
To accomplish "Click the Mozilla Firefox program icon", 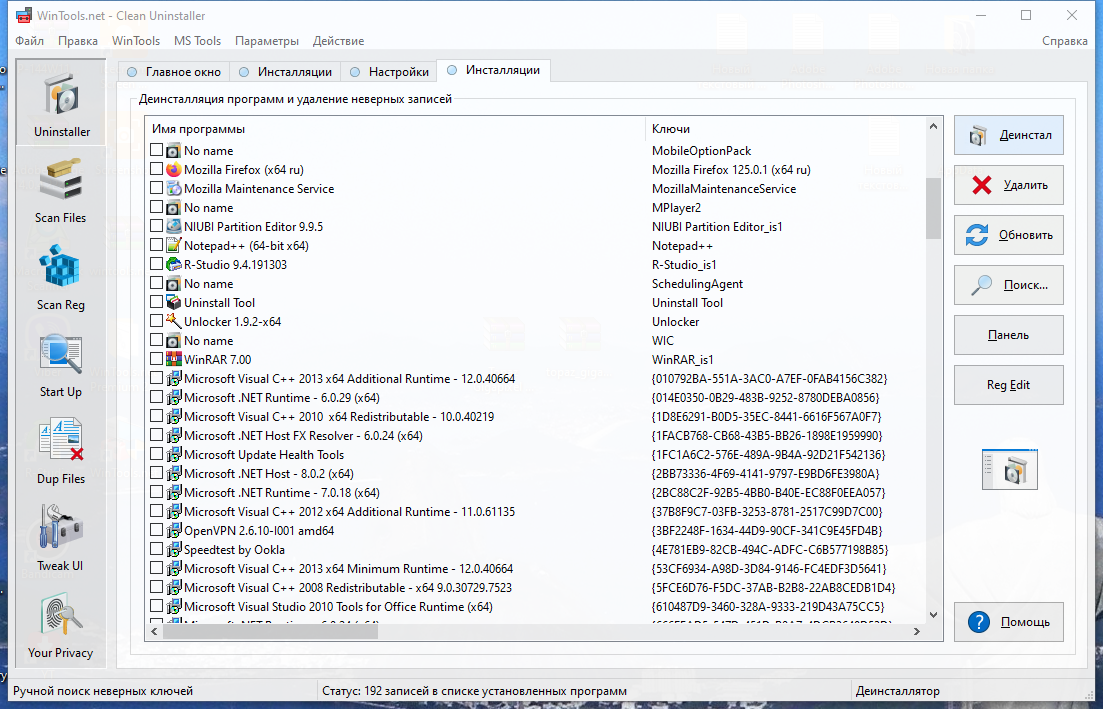I will point(174,170).
